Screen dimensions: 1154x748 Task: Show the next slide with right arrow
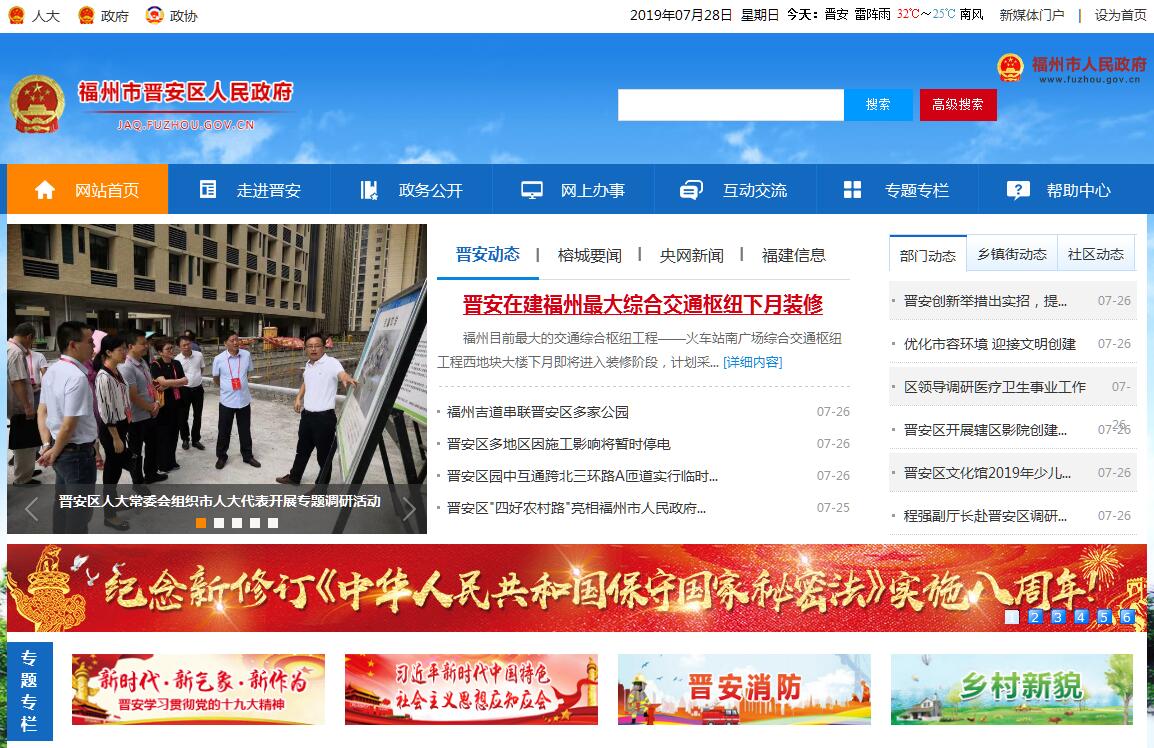pyautogui.click(x=408, y=509)
